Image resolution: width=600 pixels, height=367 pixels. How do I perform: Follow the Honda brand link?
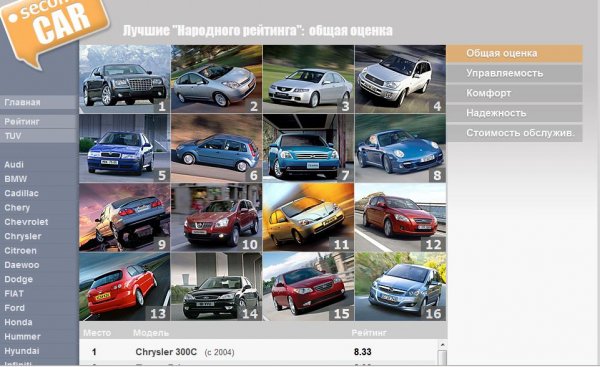(18, 322)
